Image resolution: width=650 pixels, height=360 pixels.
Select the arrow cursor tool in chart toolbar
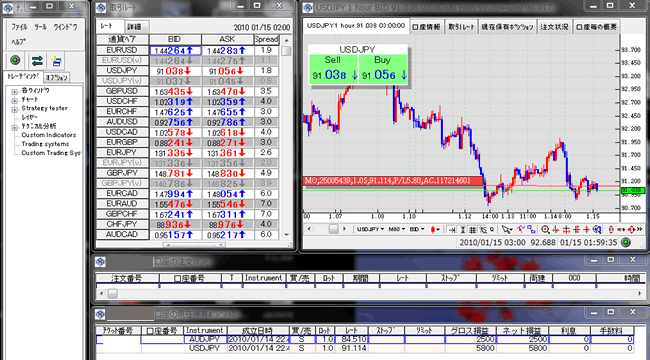[x=507, y=229]
